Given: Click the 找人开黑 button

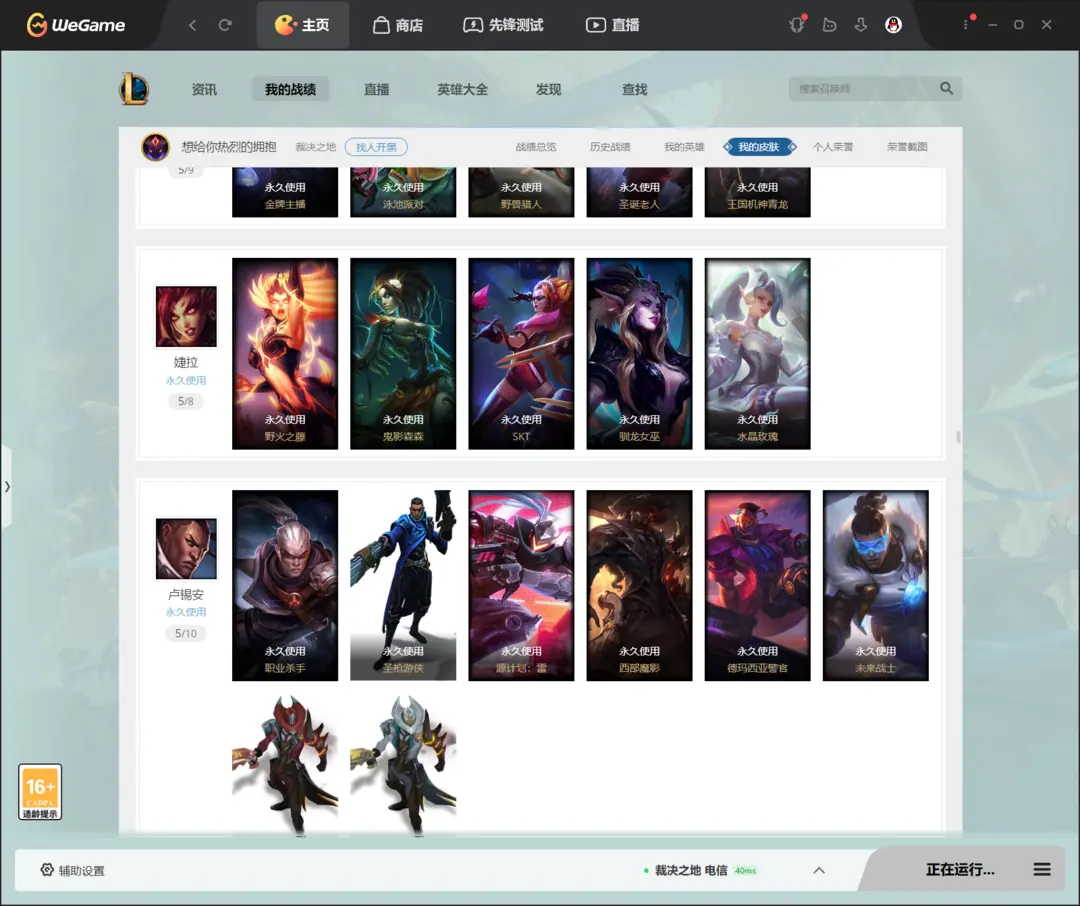Looking at the screenshot, I should 376,147.
